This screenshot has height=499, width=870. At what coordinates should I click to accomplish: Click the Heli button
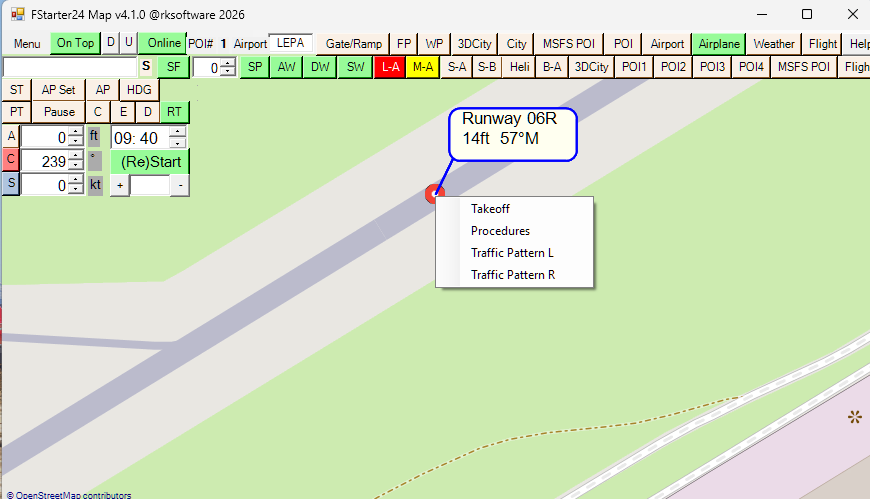pos(520,67)
